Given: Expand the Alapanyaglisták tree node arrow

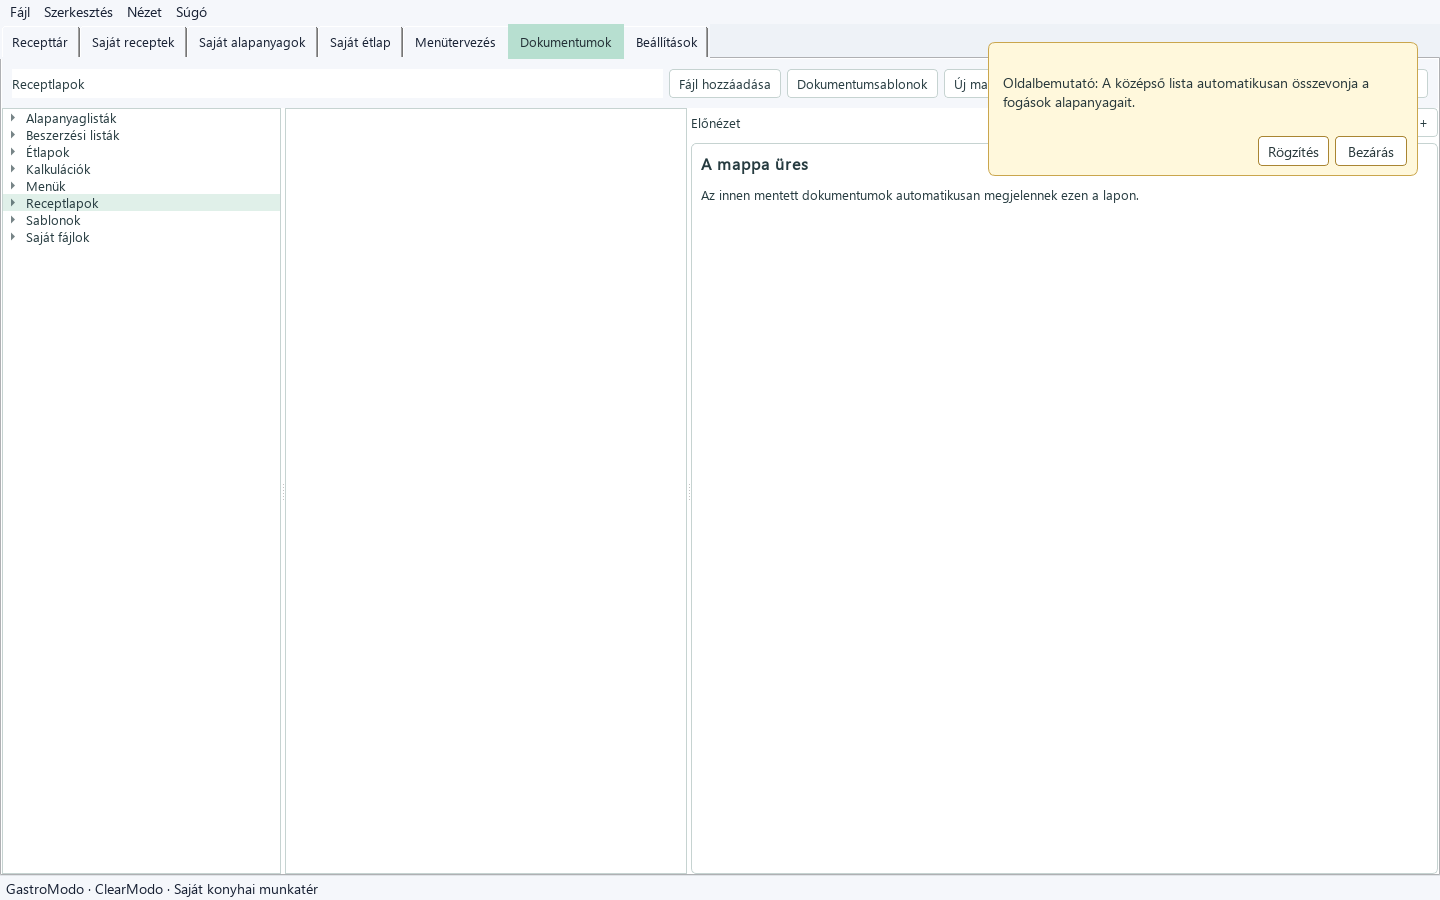Looking at the screenshot, I should point(13,118).
